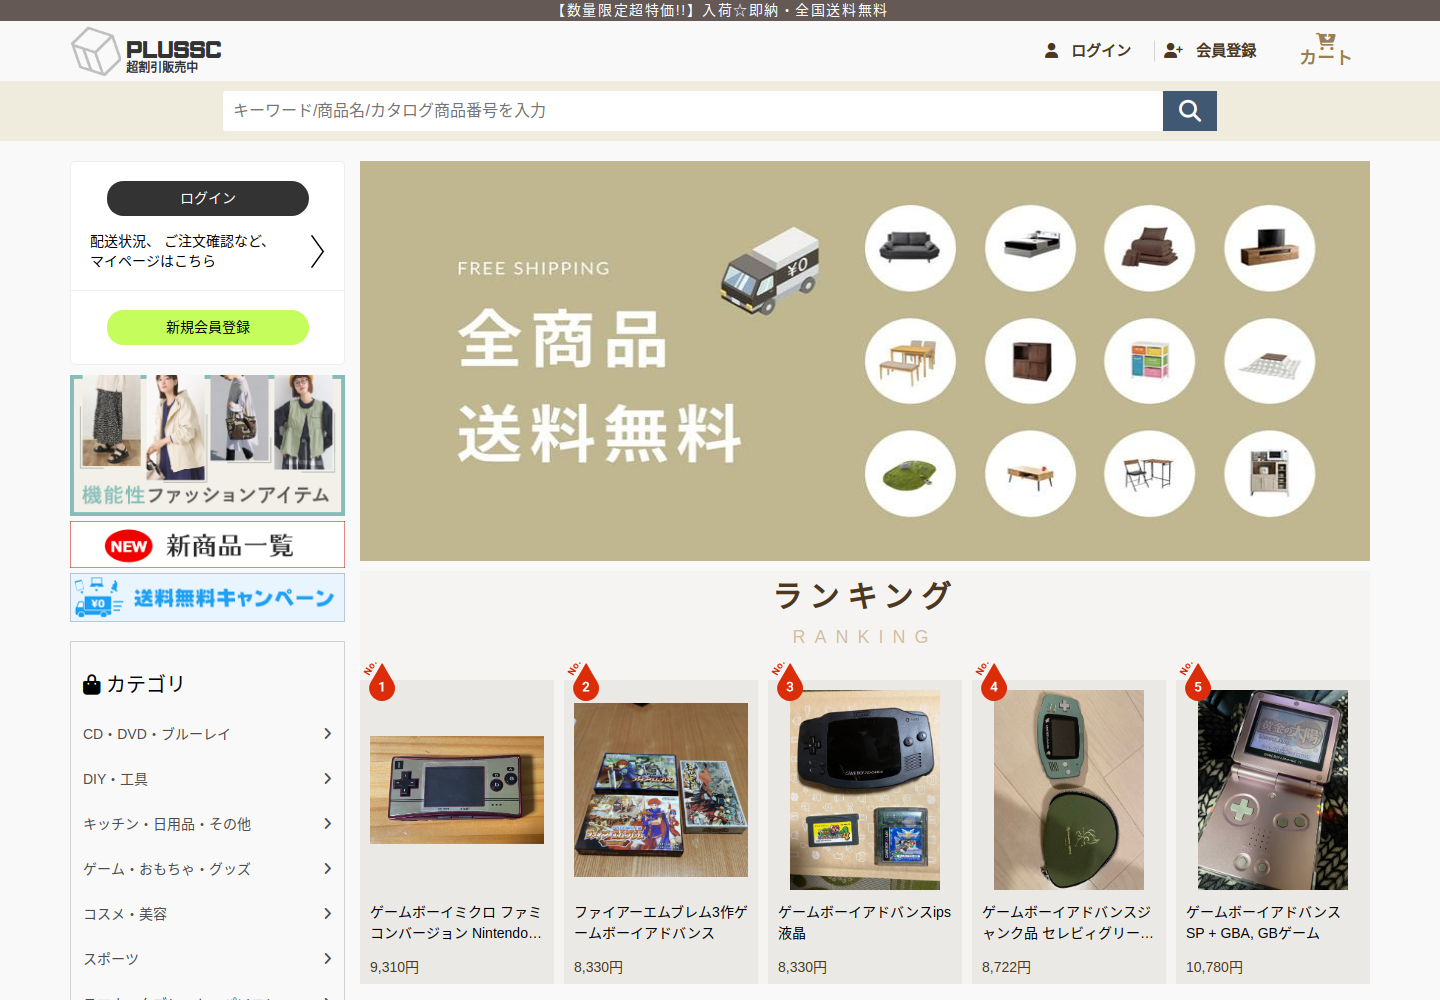
Task: Click the header login person icon
Action: tap(1051, 50)
